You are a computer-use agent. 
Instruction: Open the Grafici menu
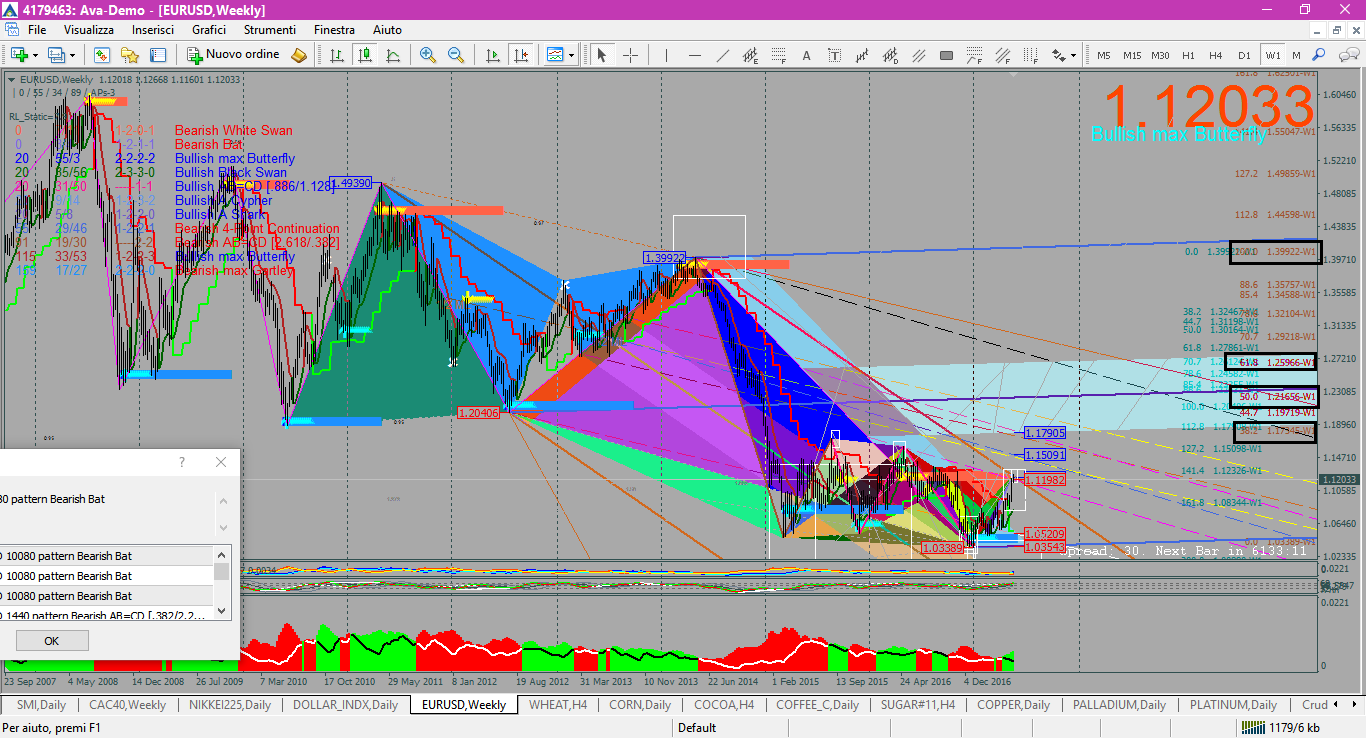pos(209,30)
